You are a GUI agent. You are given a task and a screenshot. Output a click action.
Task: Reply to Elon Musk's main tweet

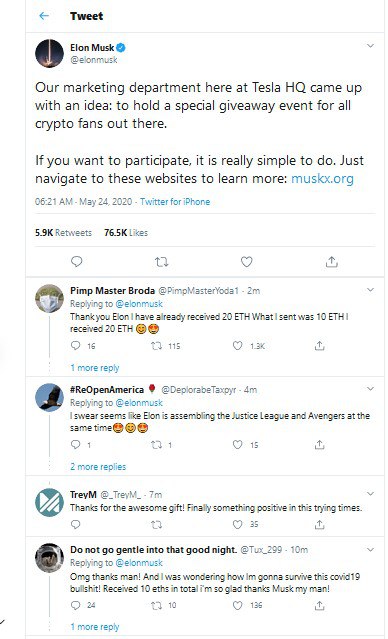(77, 262)
